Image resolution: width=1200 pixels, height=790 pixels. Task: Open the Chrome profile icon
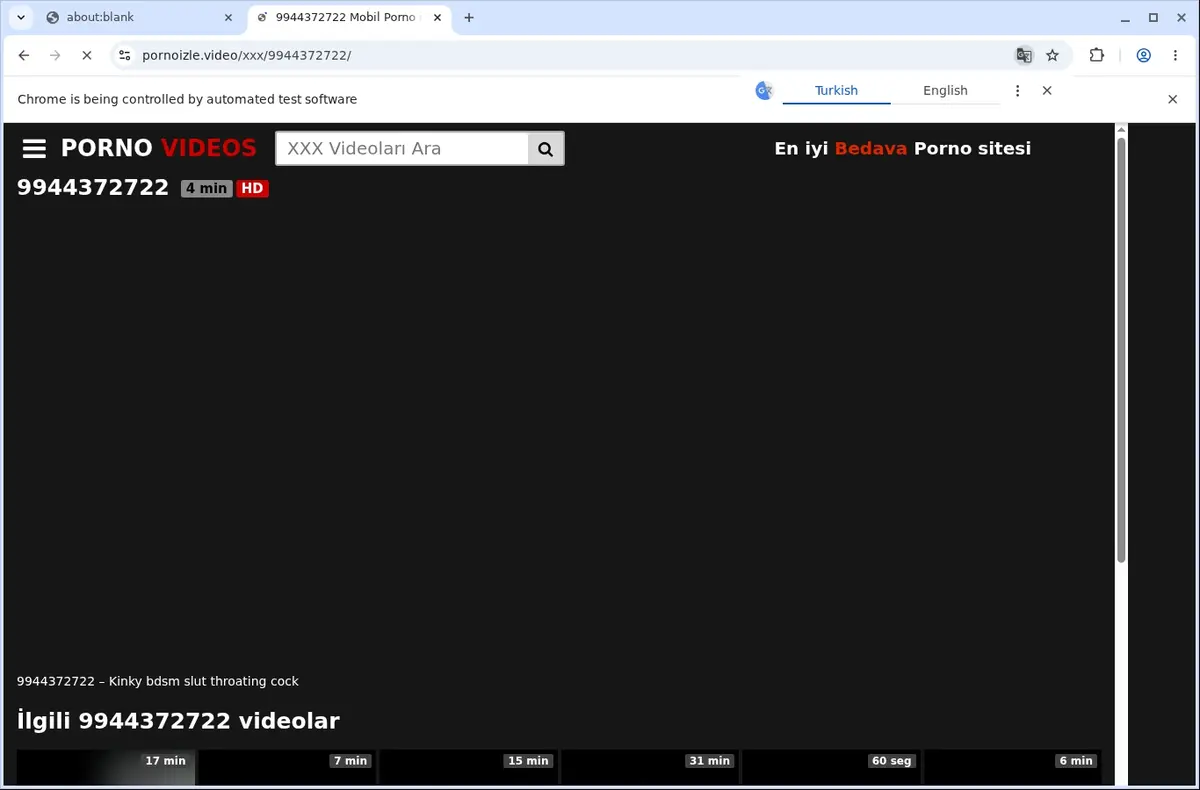click(1143, 56)
